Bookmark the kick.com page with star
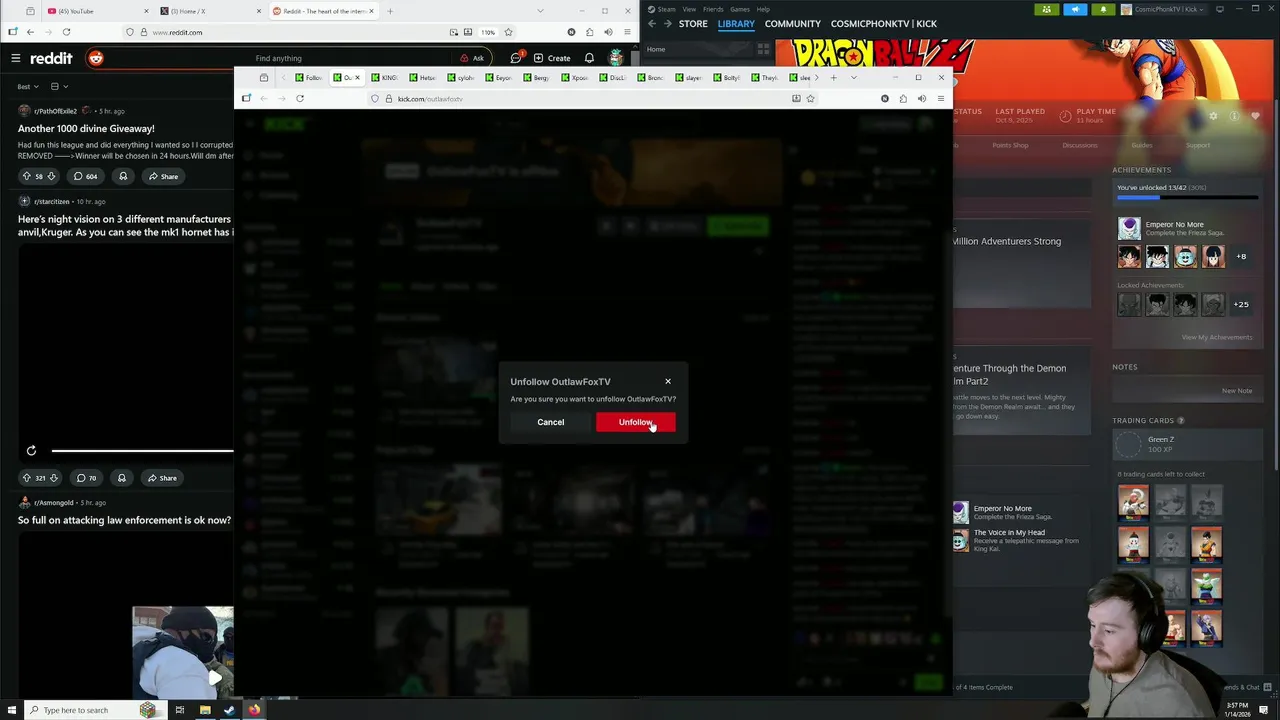 click(x=810, y=98)
